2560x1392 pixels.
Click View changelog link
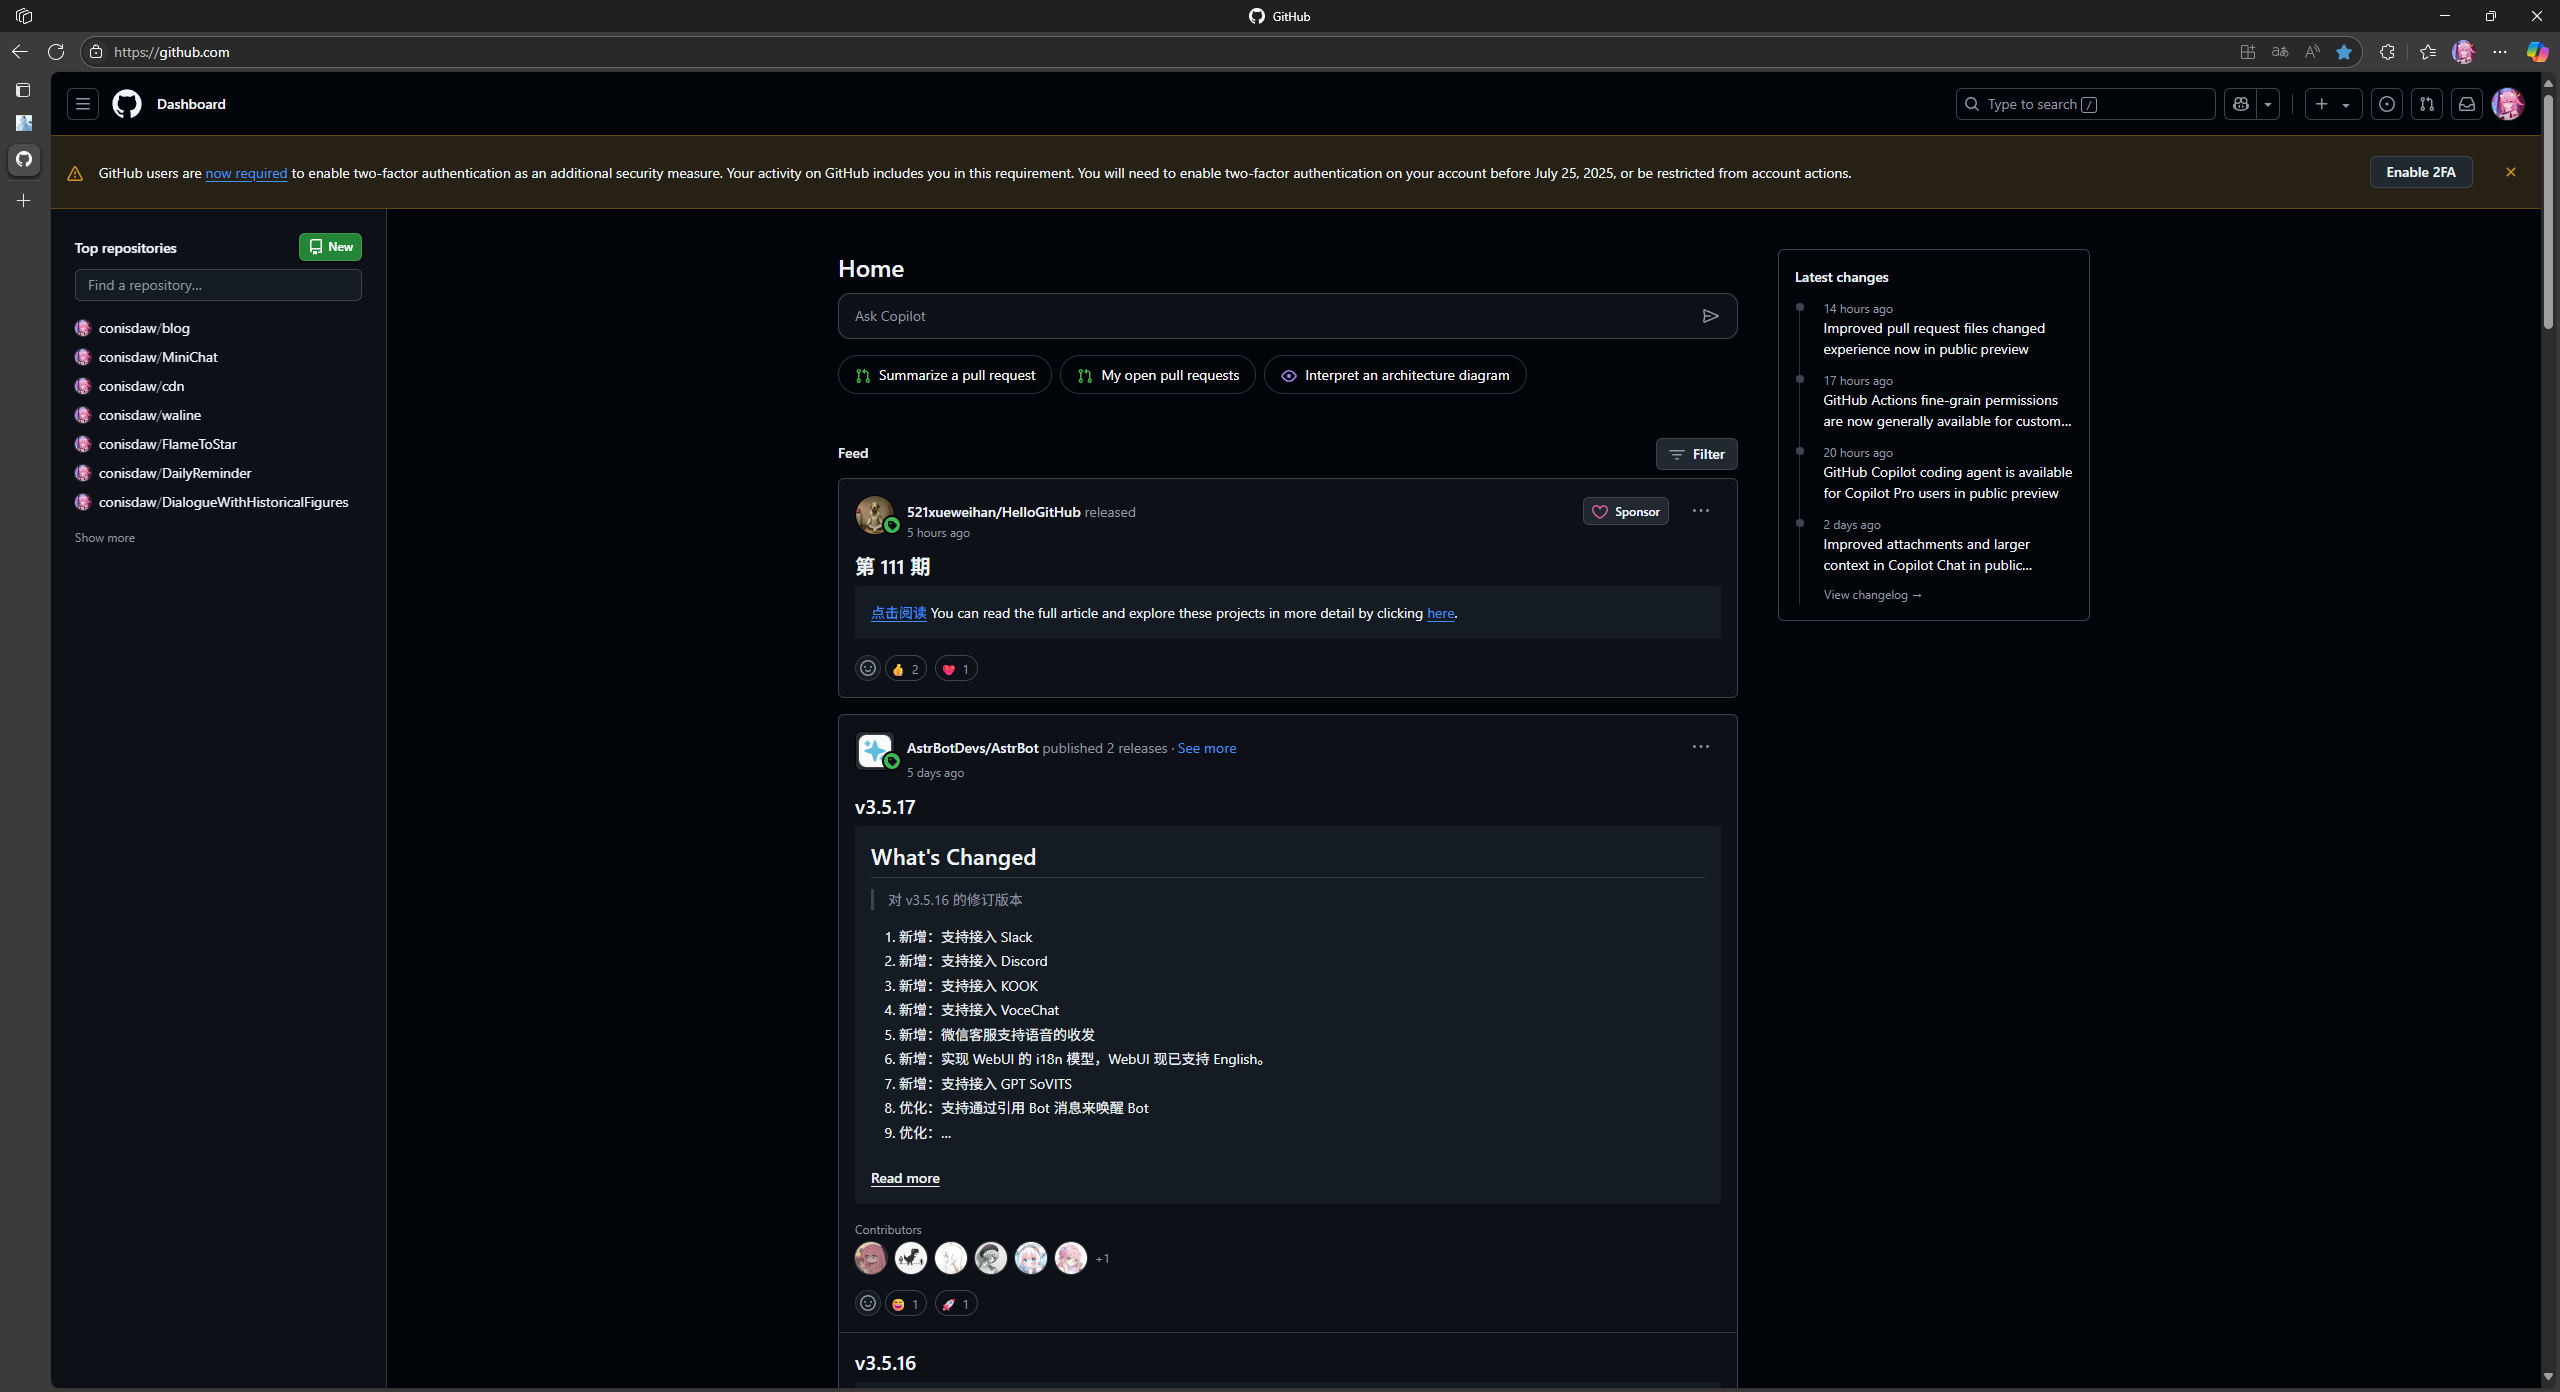click(1872, 595)
